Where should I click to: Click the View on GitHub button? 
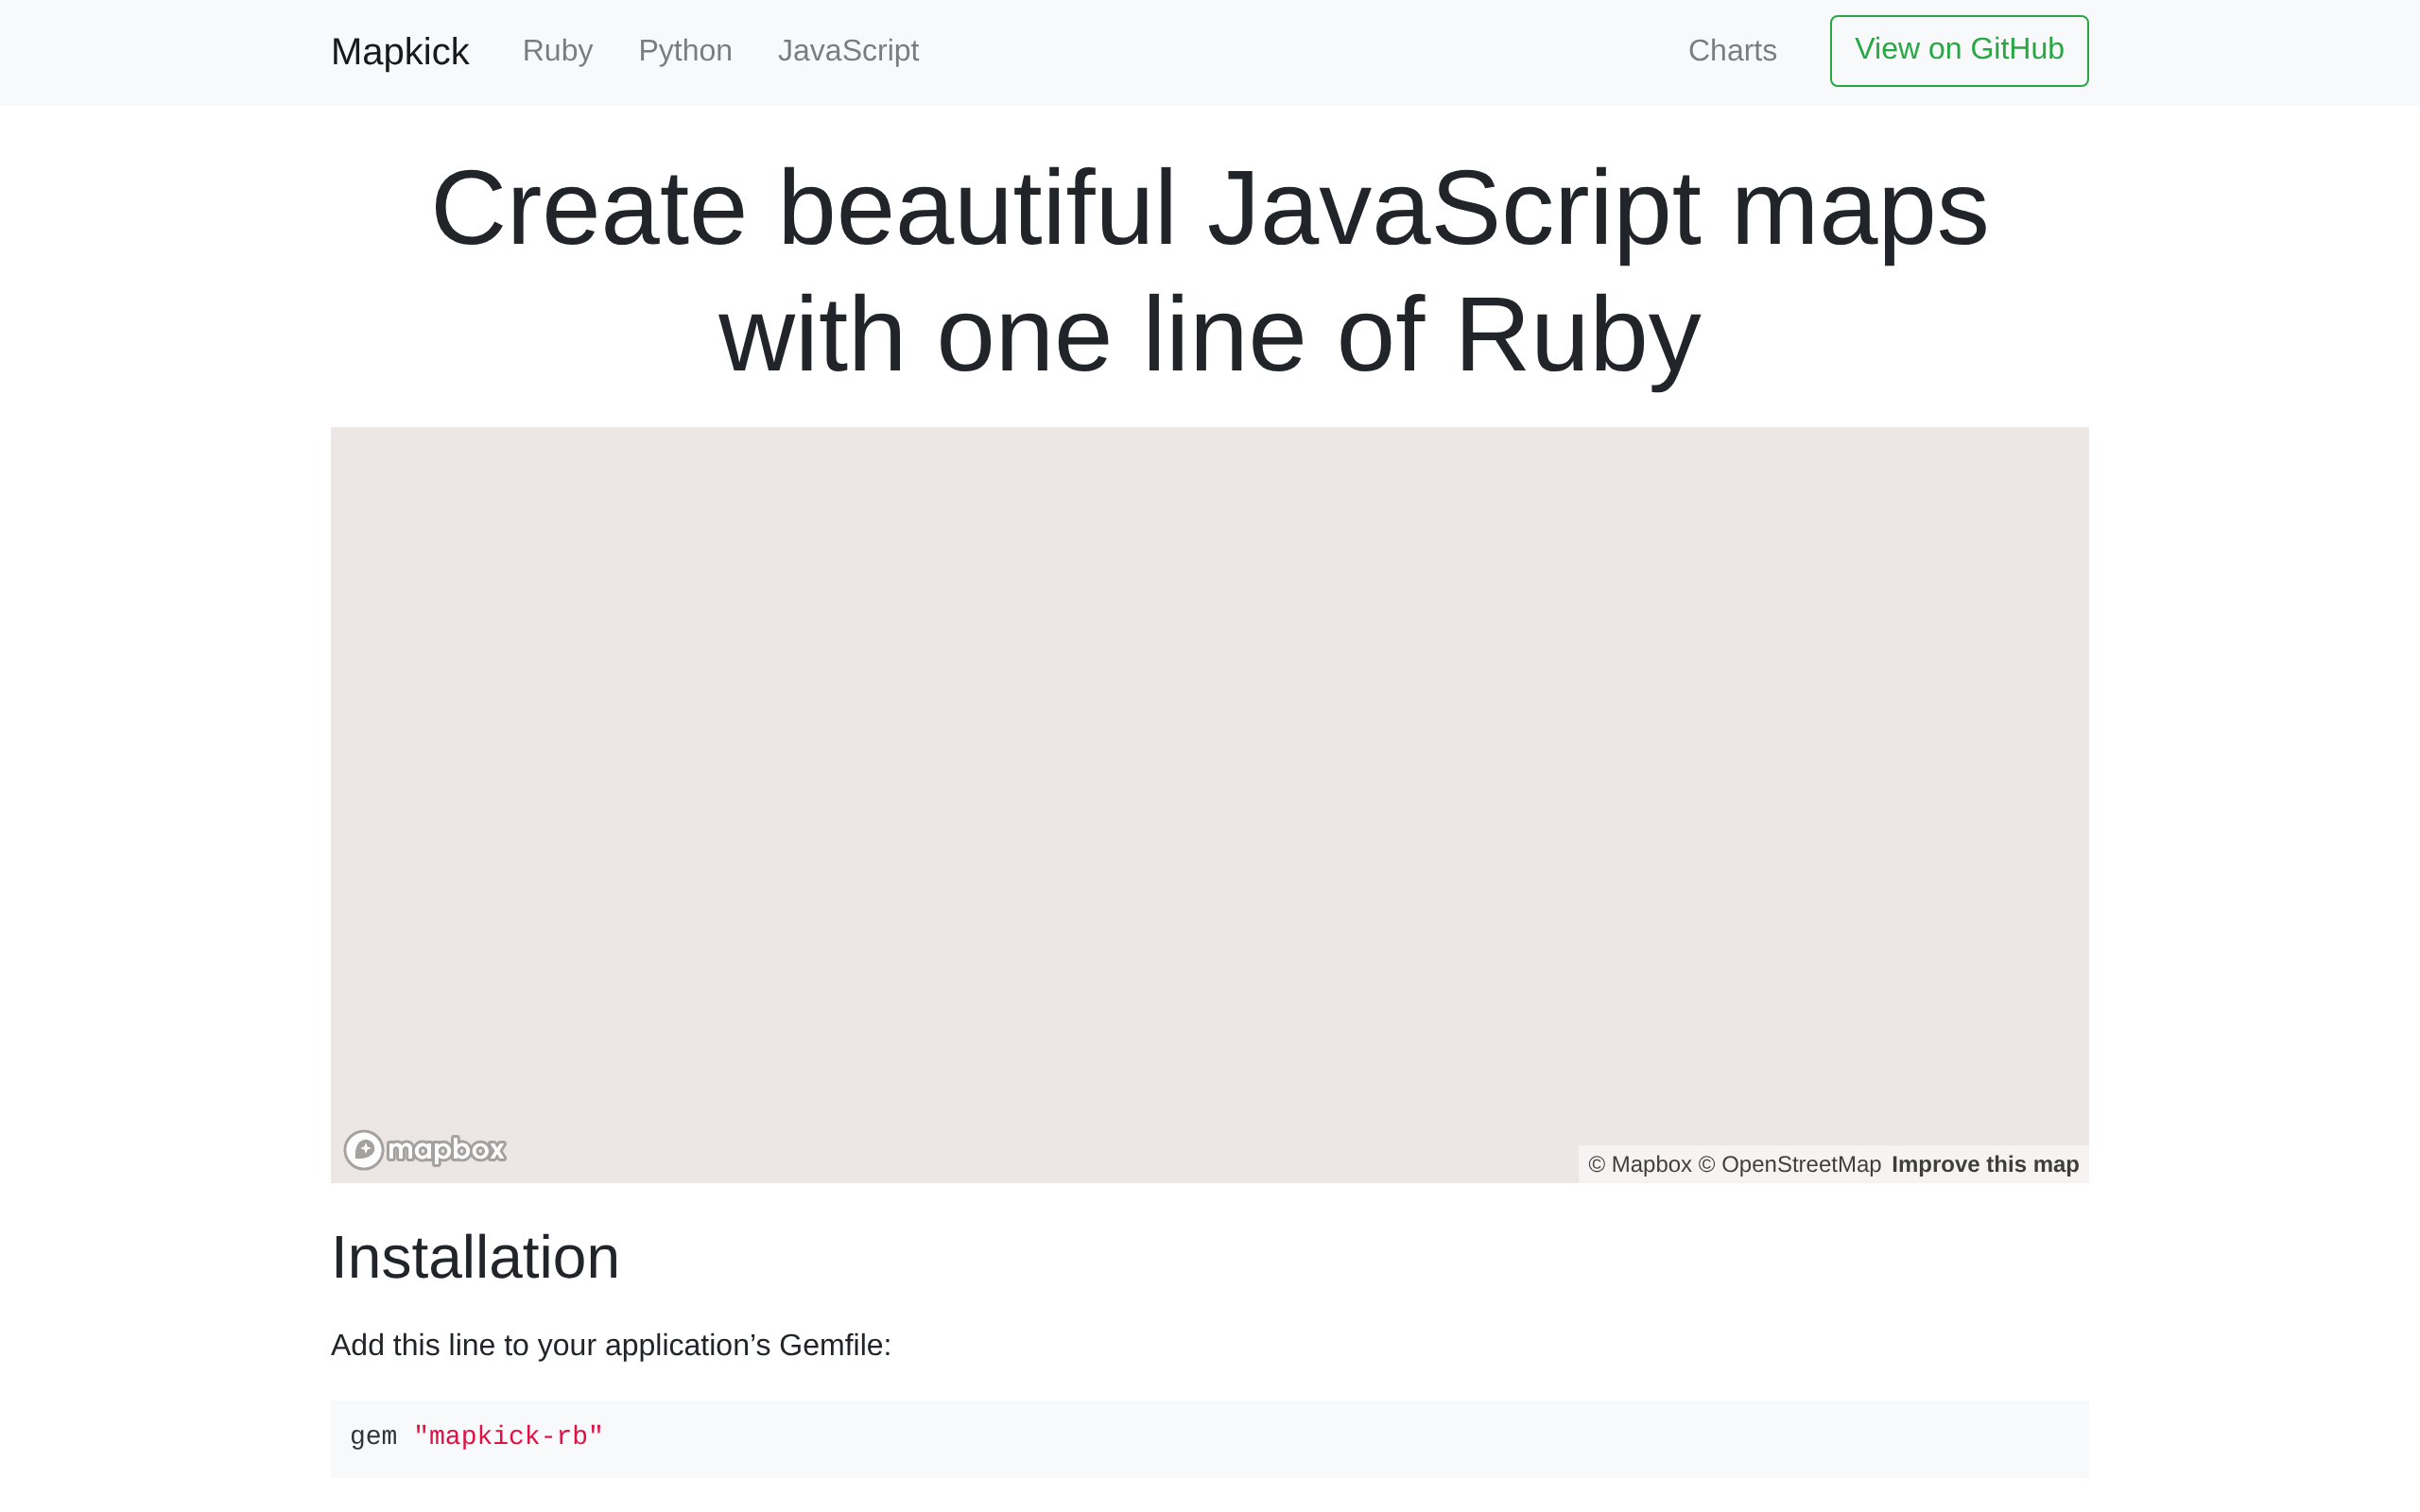[1959, 51]
